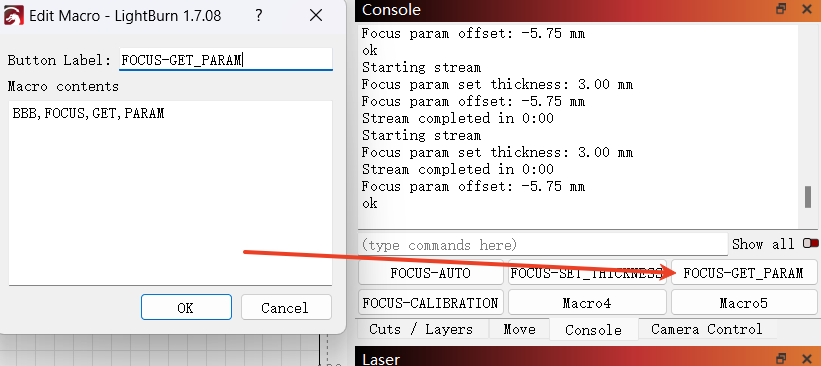Cancel the macro edit

(286, 307)
